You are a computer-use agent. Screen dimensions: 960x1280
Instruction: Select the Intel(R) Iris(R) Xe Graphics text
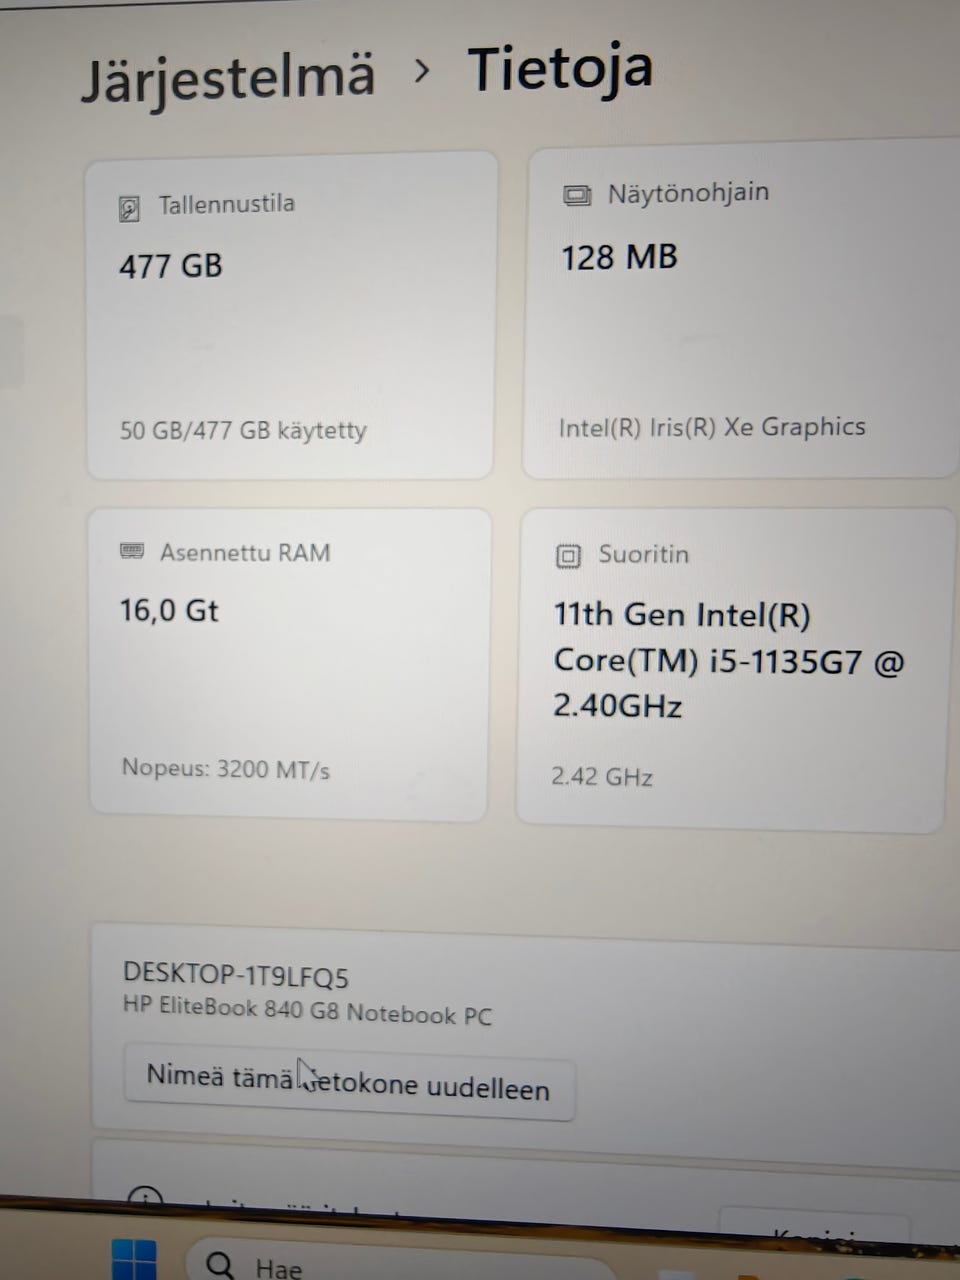(x=712, y=427)
